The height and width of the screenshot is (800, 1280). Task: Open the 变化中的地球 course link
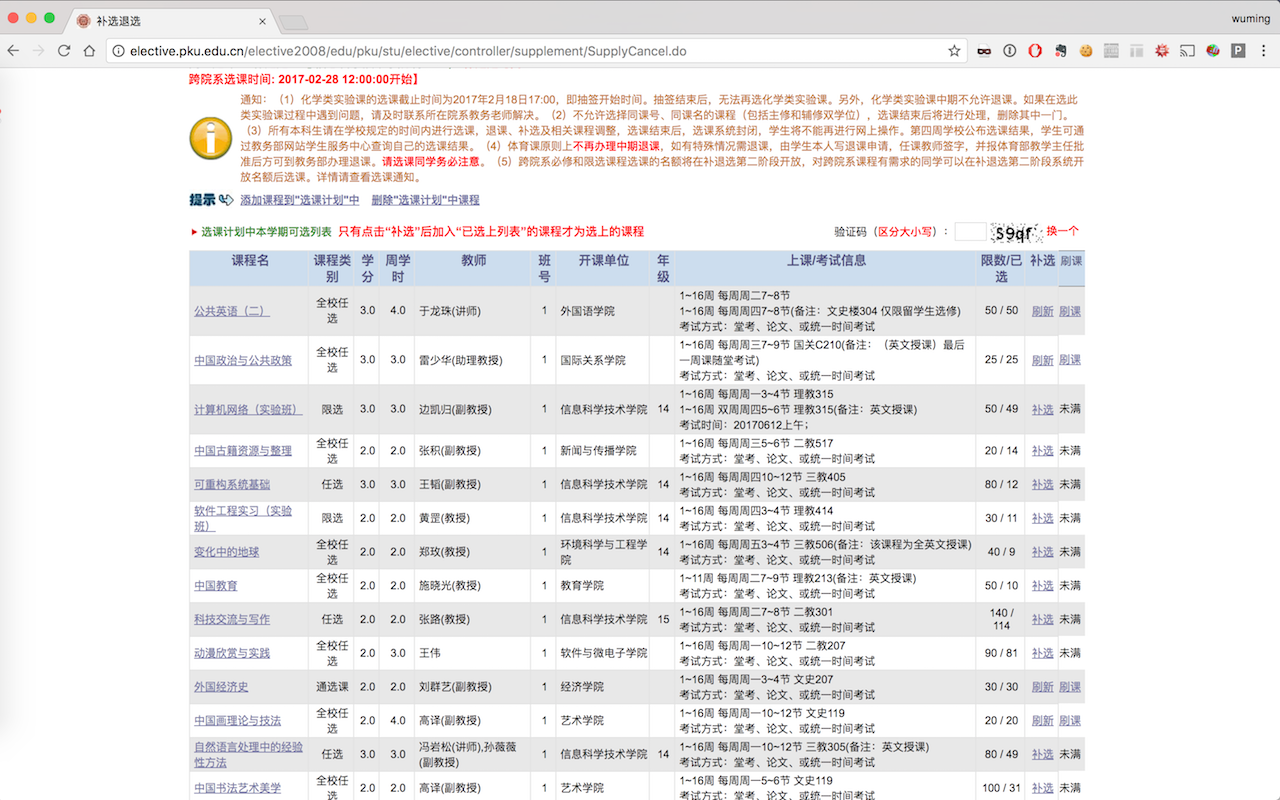coord(226,552)
